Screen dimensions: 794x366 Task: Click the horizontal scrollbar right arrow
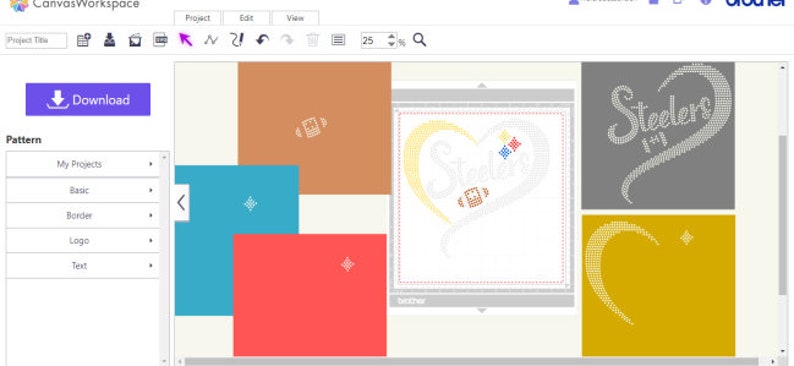click(x=773, y=361)
